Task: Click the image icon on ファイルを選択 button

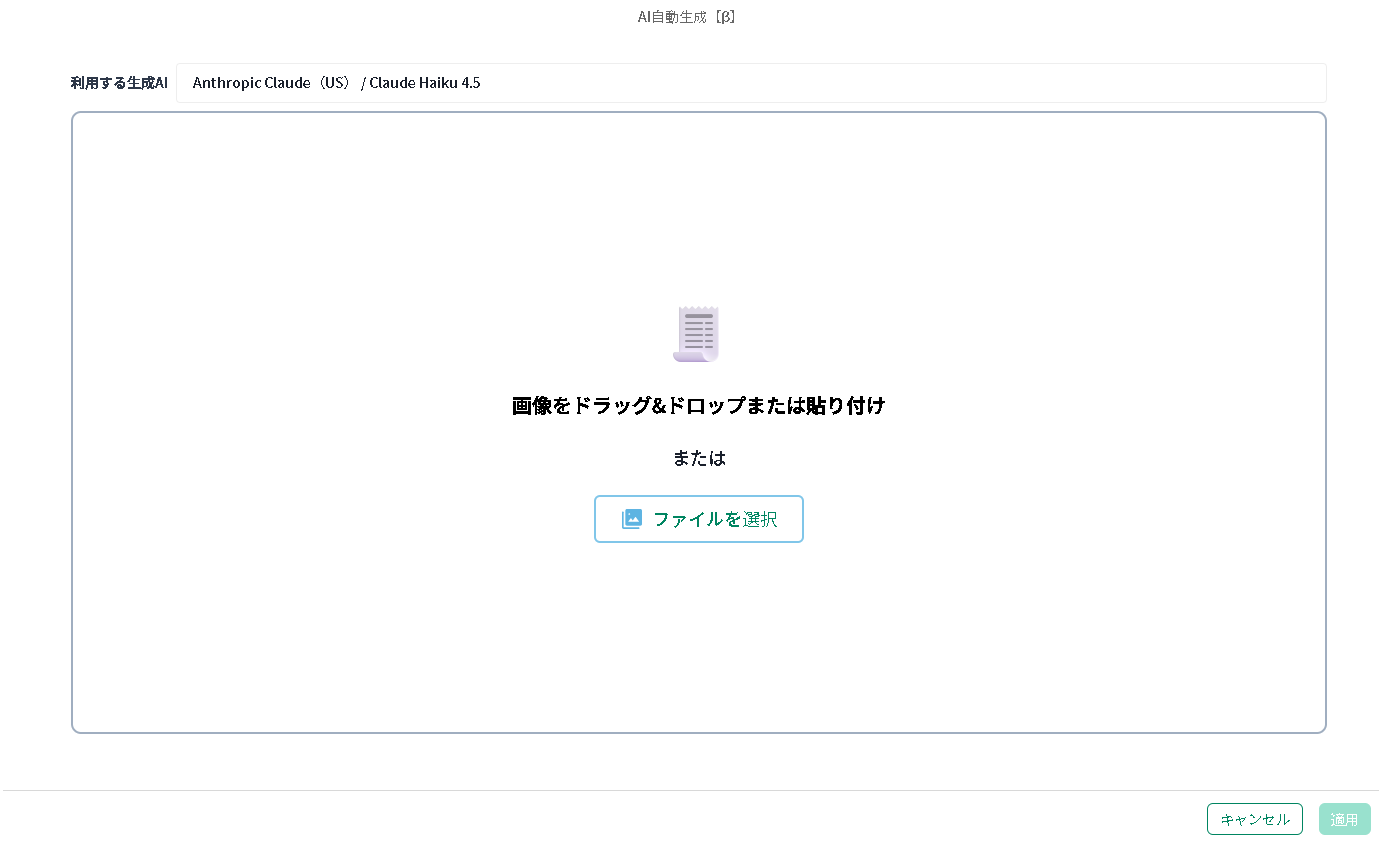Action: (x=631, y=519)
